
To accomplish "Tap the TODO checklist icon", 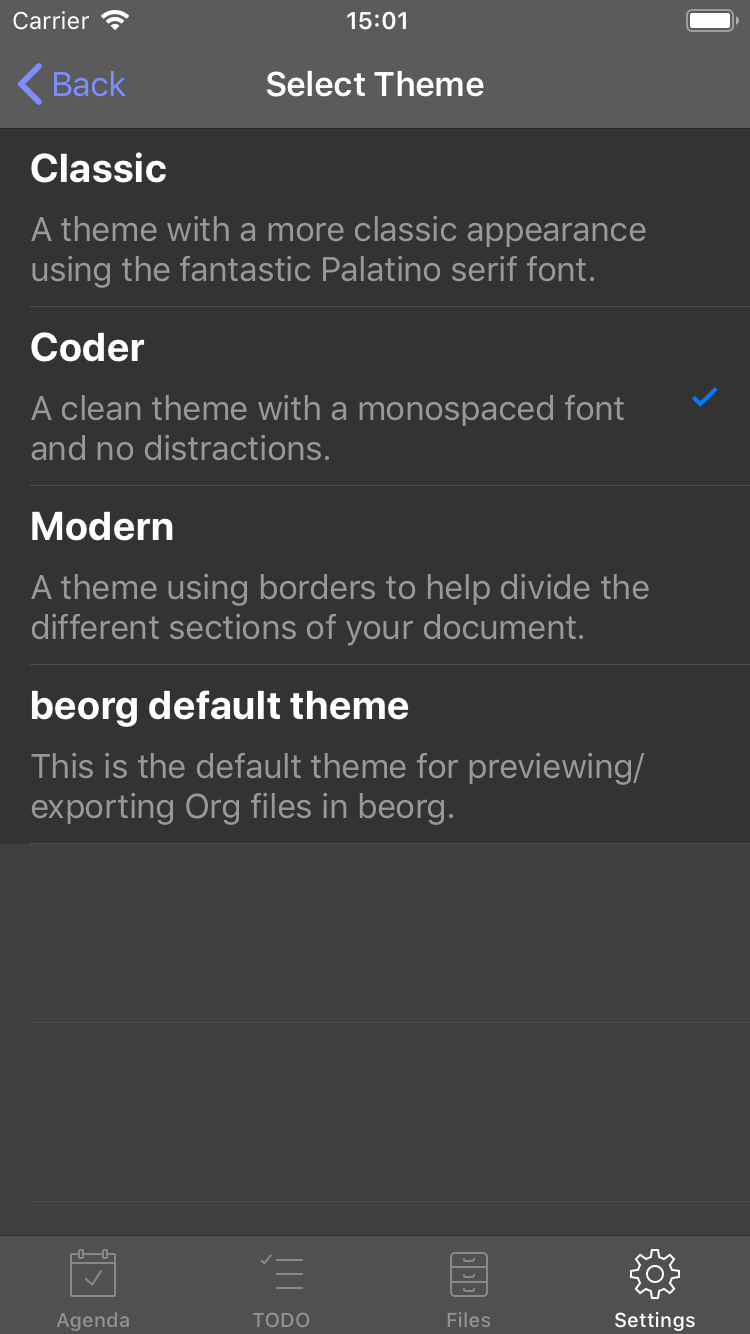I will coord(281,1273).
